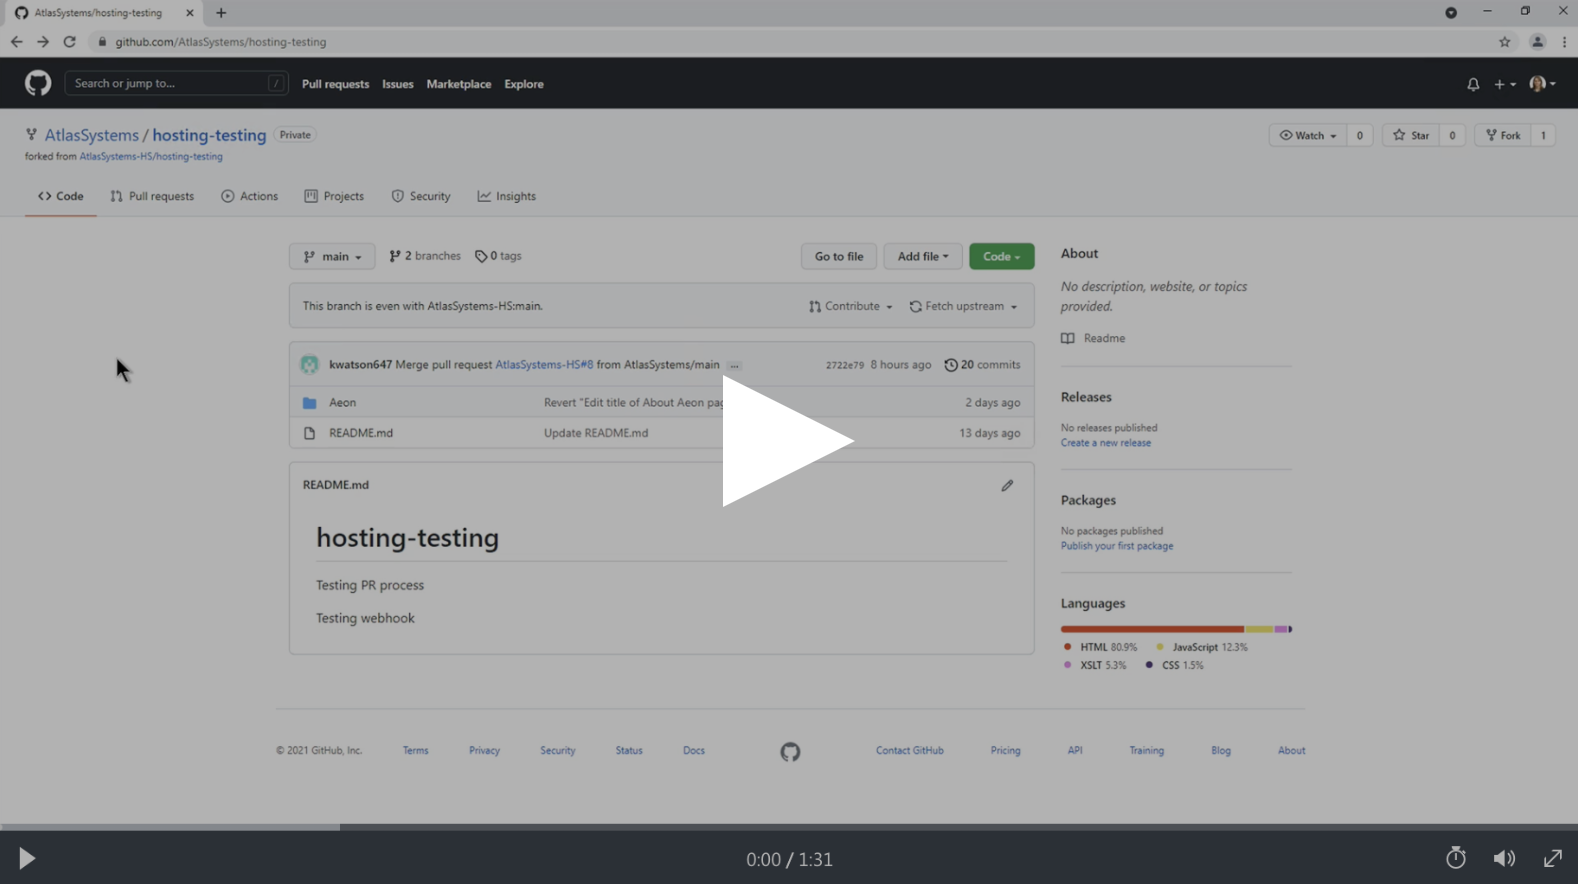Expand the main branch dropdown
This screenshot has height=884, width=1578.
(332, 257)
